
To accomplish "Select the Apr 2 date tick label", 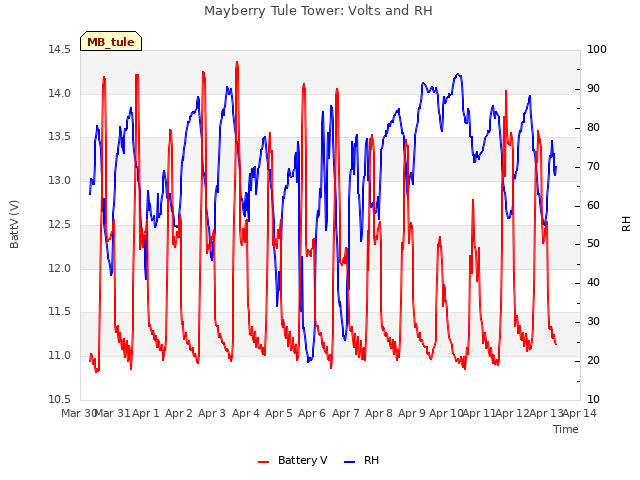I will pos(179,413).
